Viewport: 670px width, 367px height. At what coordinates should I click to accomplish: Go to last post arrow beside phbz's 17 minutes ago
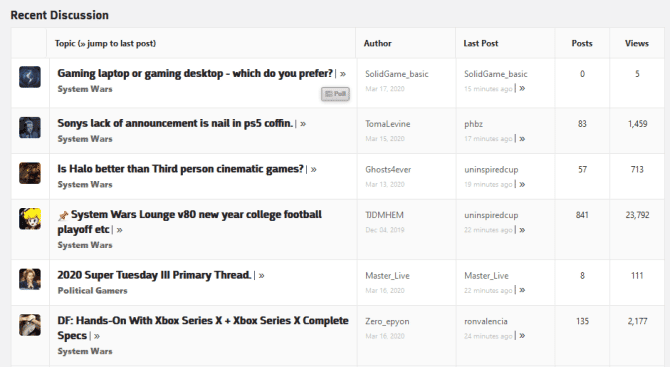click(522, 138)
